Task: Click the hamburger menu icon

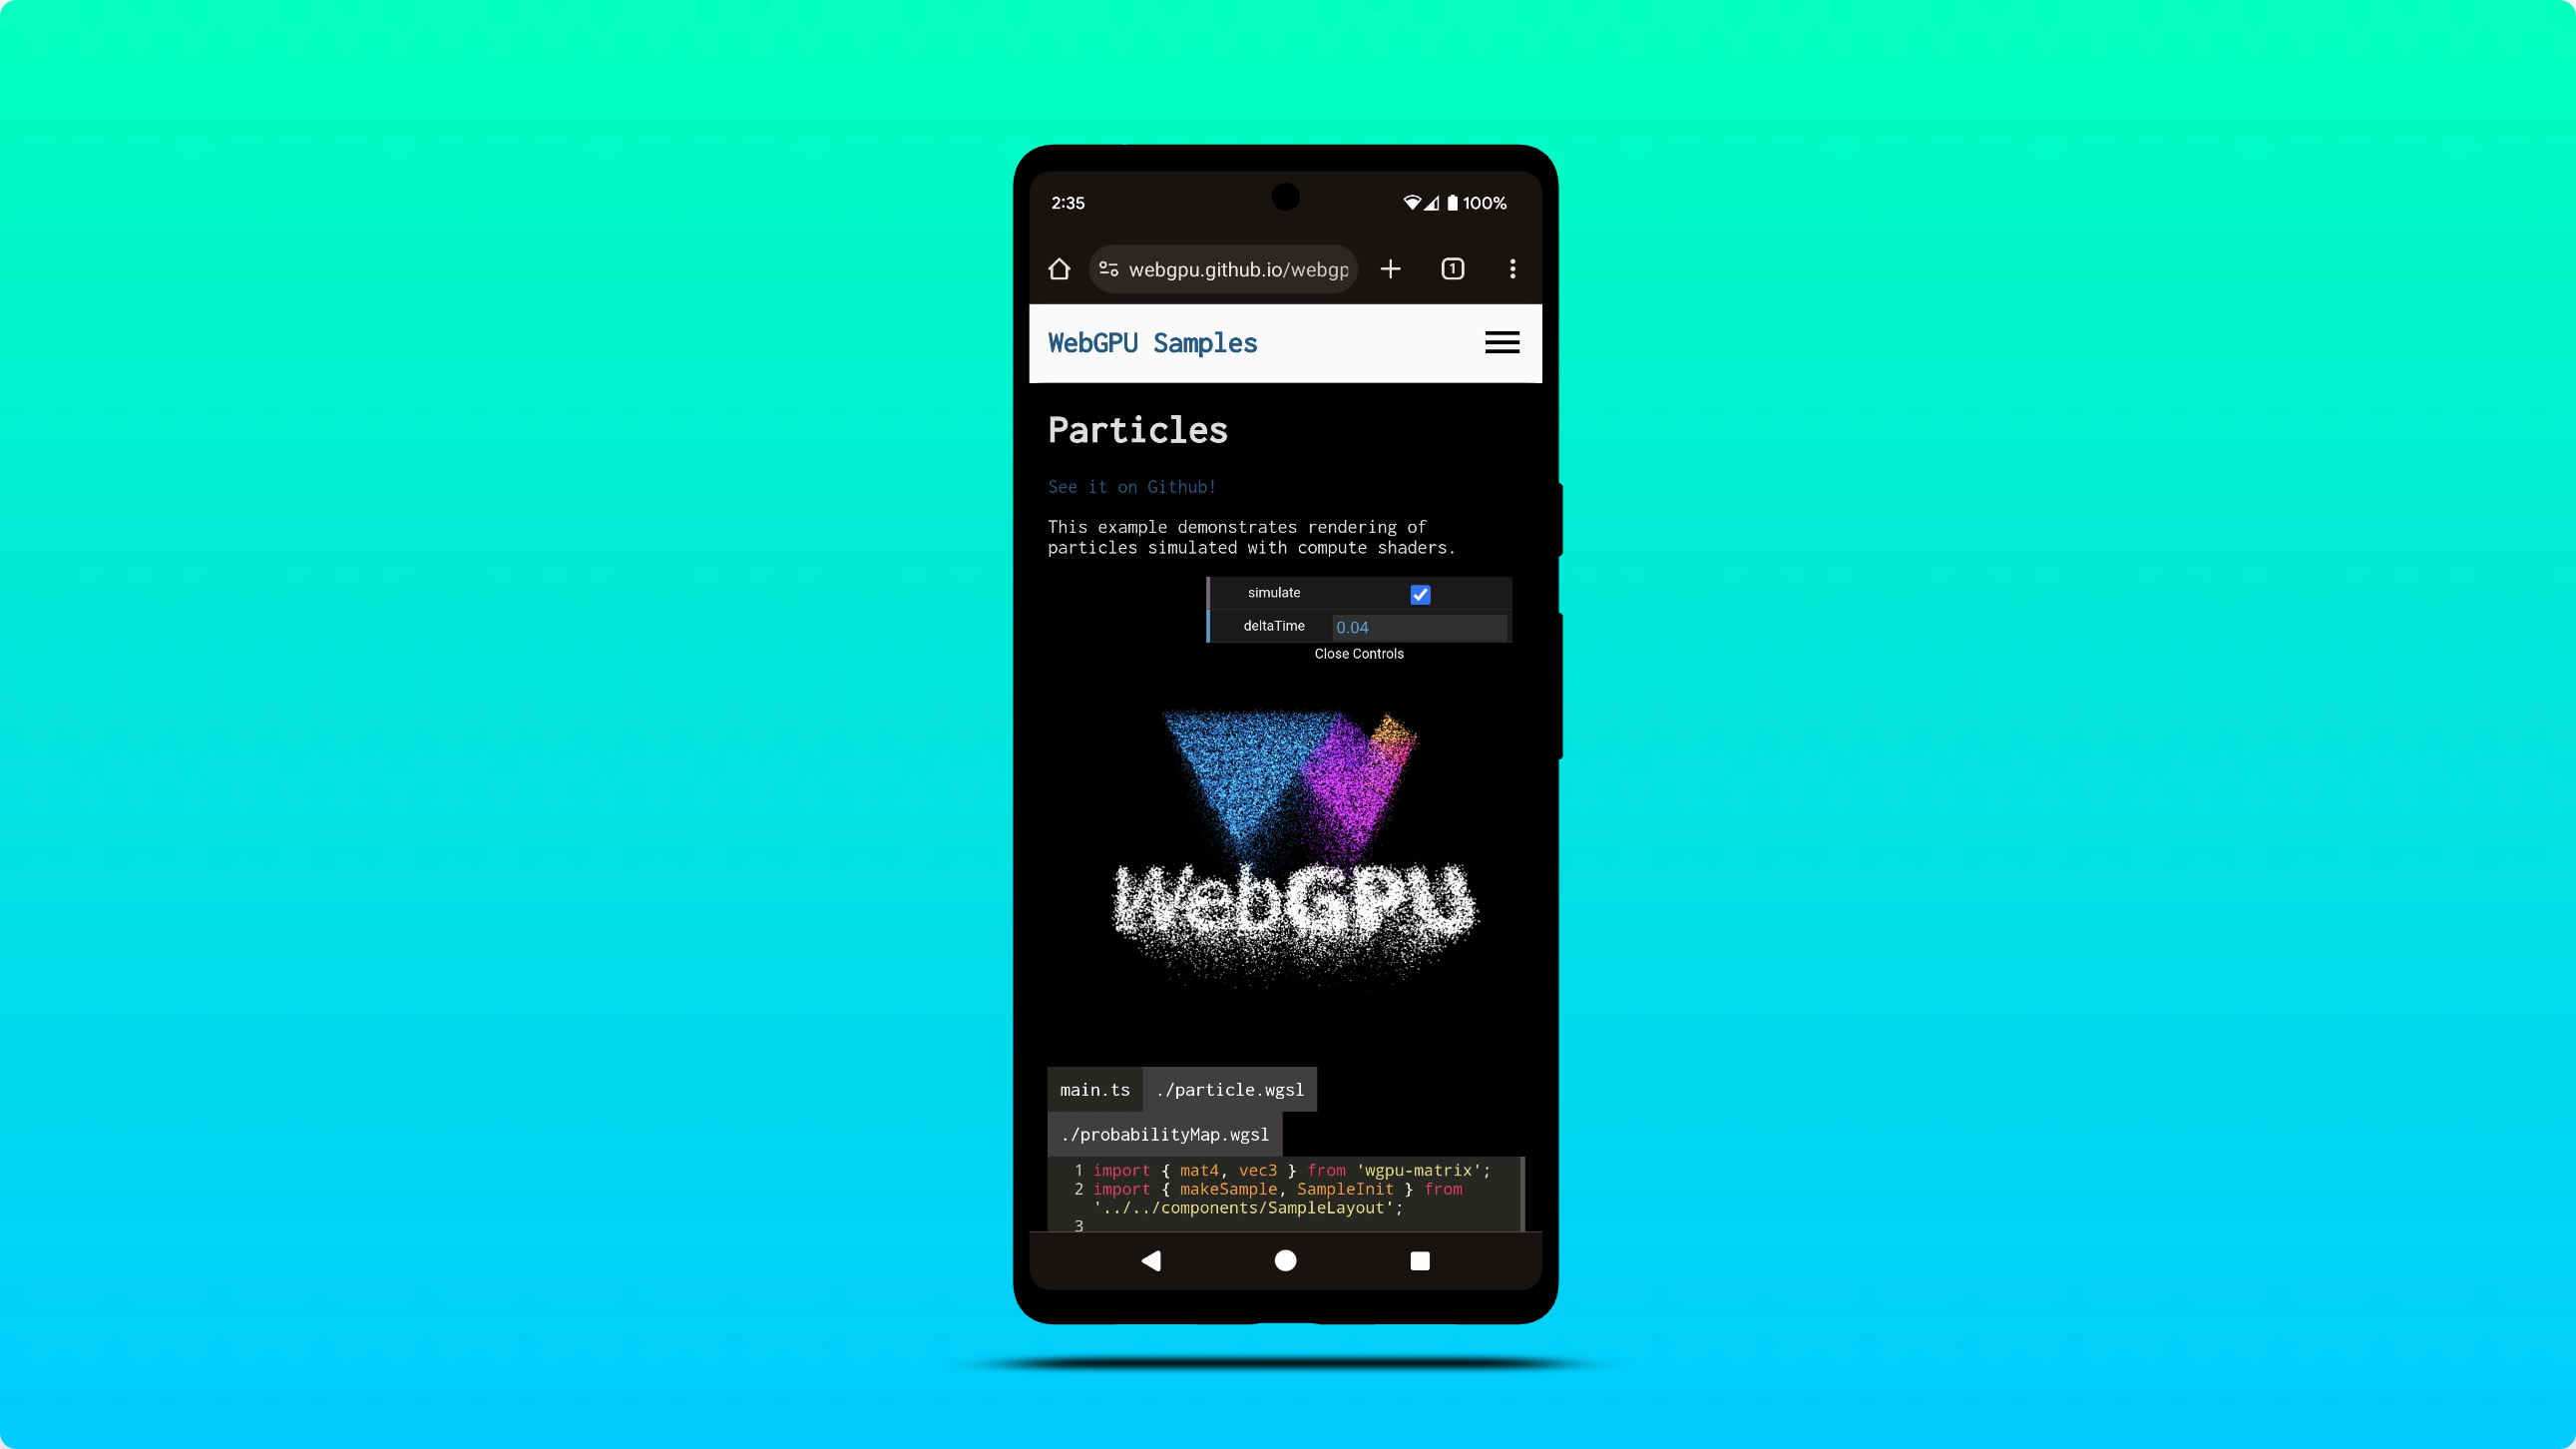Action: [x=1501, y=343]
